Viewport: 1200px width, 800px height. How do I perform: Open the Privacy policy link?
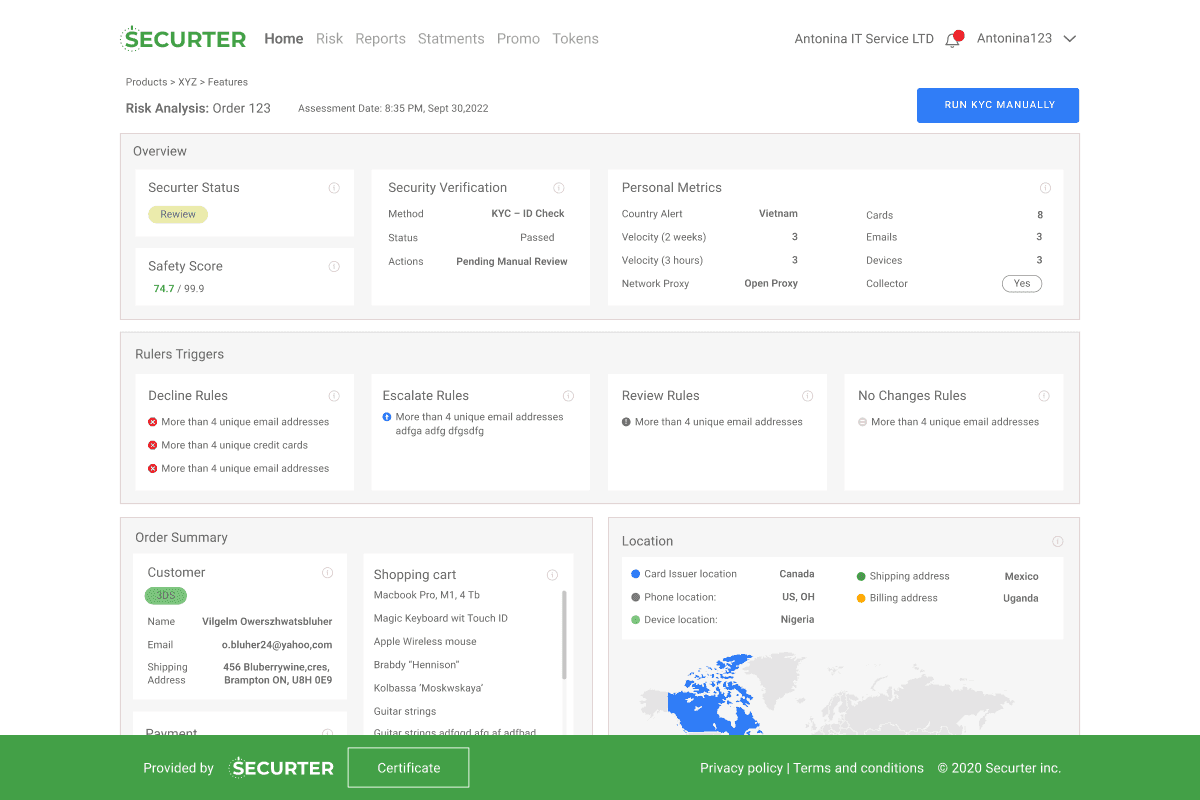[741, 768]
